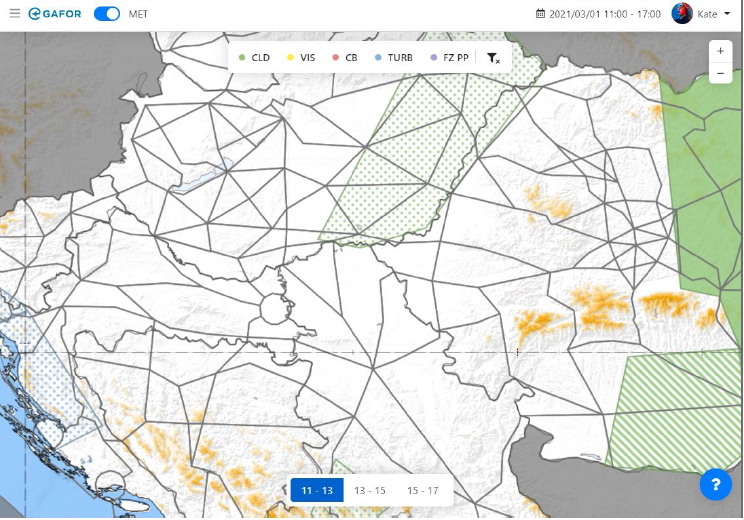Click the red CB dot swatch

(336, 57)
